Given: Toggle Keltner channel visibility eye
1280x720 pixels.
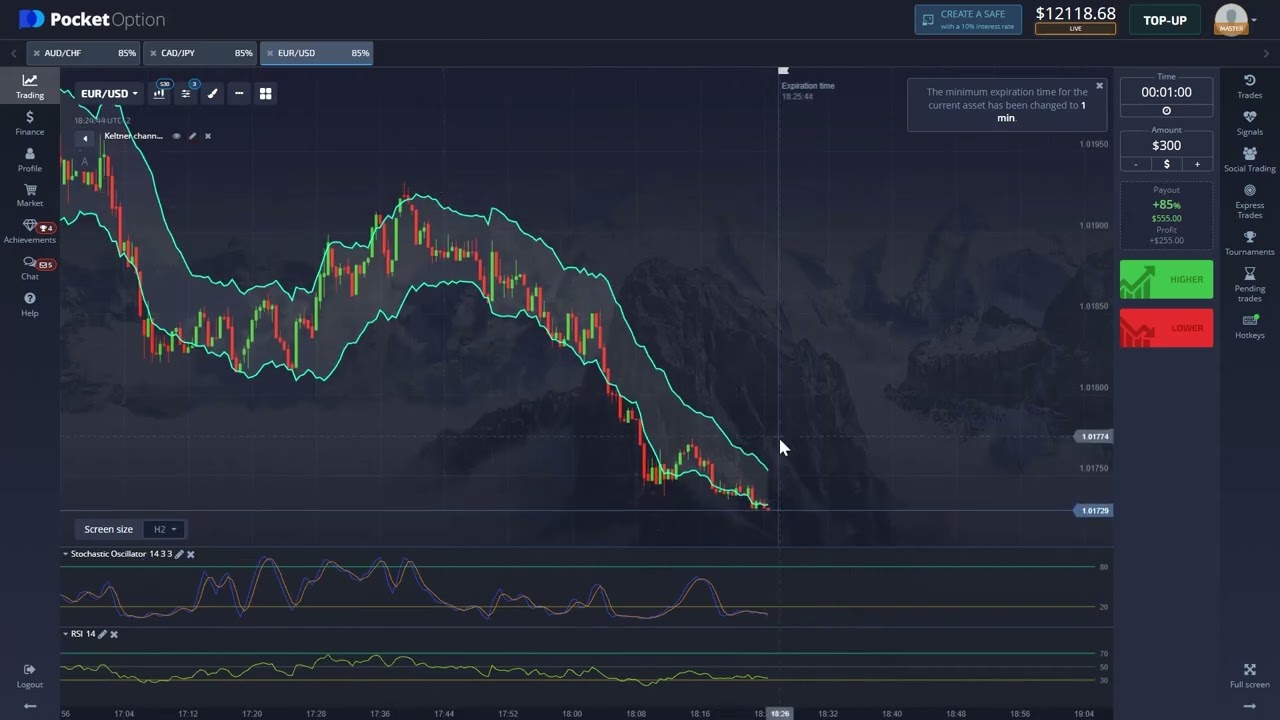Looking at the screenshot, I should [176, 136].
